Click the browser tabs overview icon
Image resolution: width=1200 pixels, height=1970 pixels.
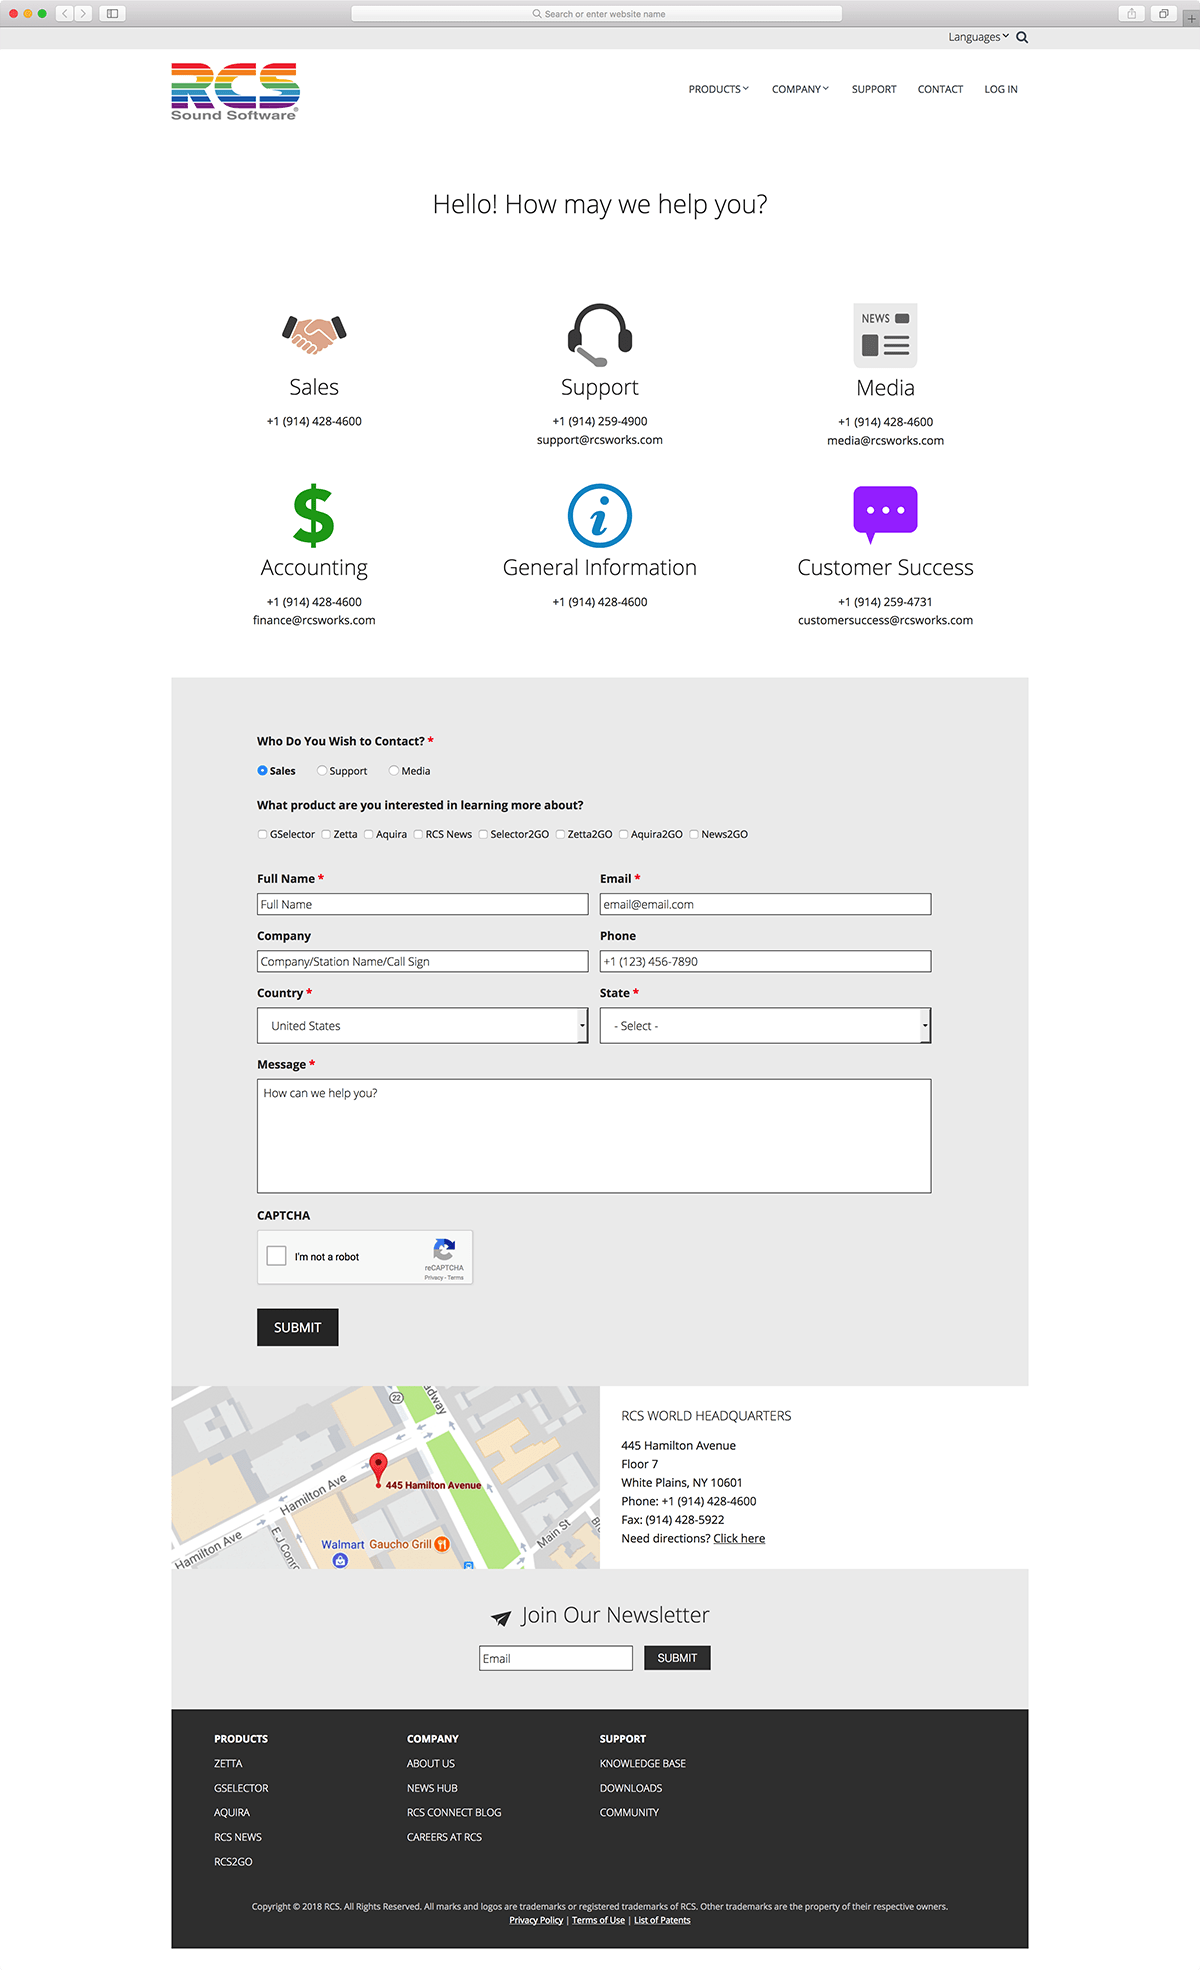pos(1163,13)
